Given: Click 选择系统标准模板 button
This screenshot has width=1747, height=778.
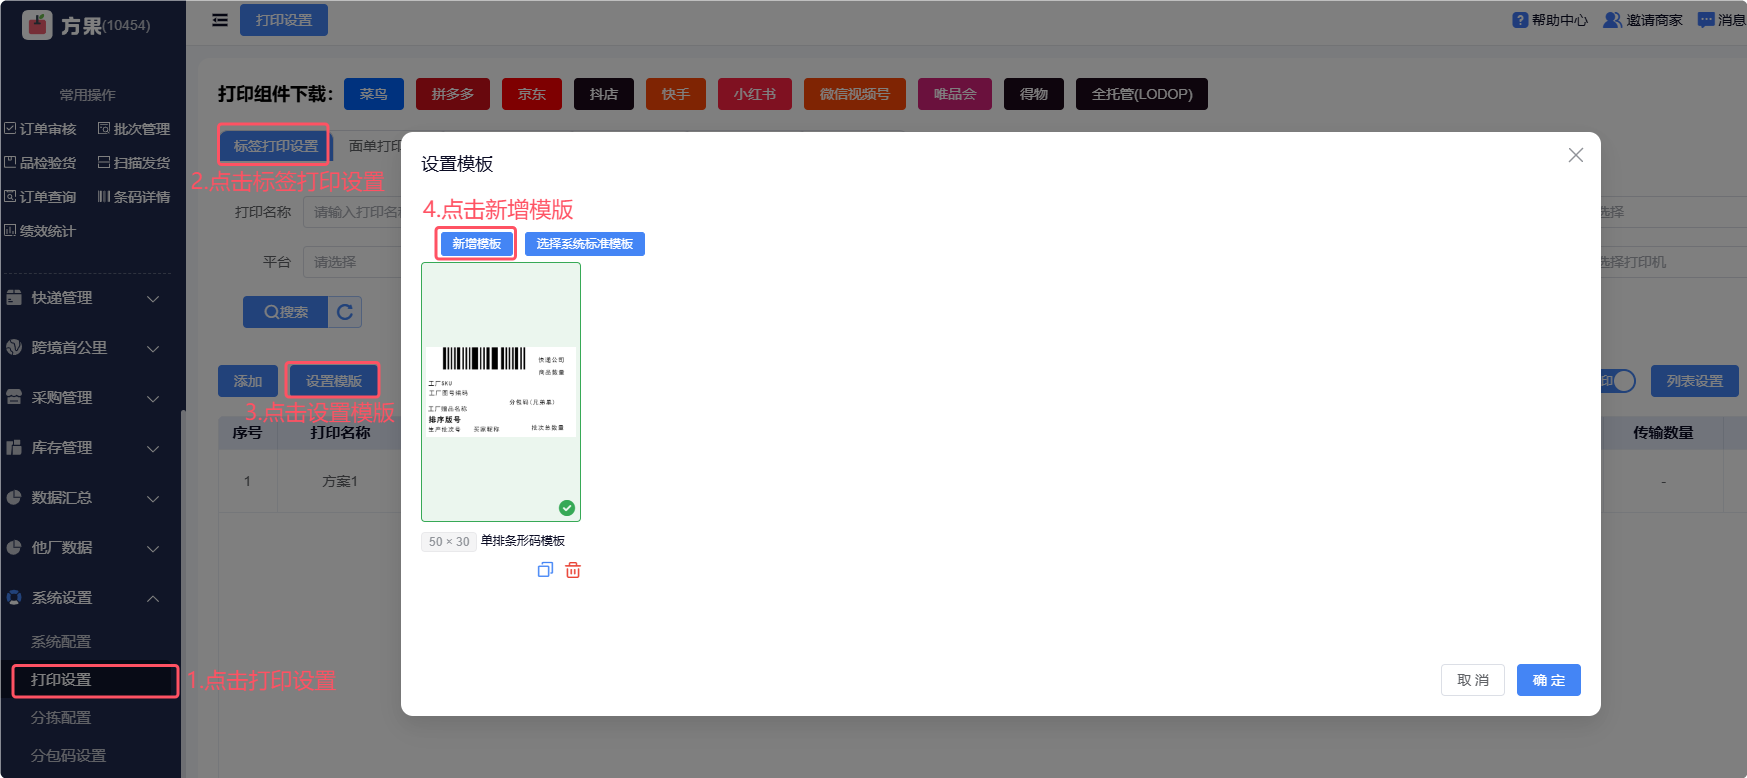Looking at the screenshot, I should pos(585,244).
